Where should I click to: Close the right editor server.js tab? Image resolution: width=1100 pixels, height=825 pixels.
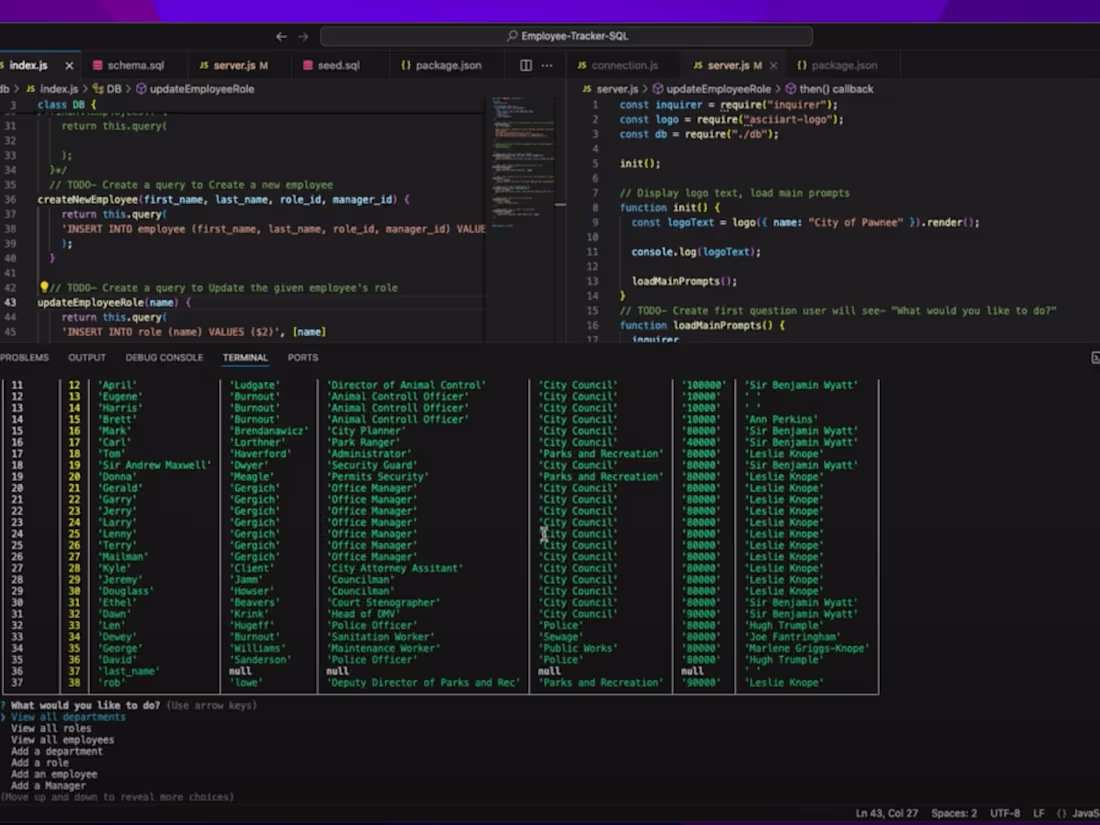(x=774, y=65)
